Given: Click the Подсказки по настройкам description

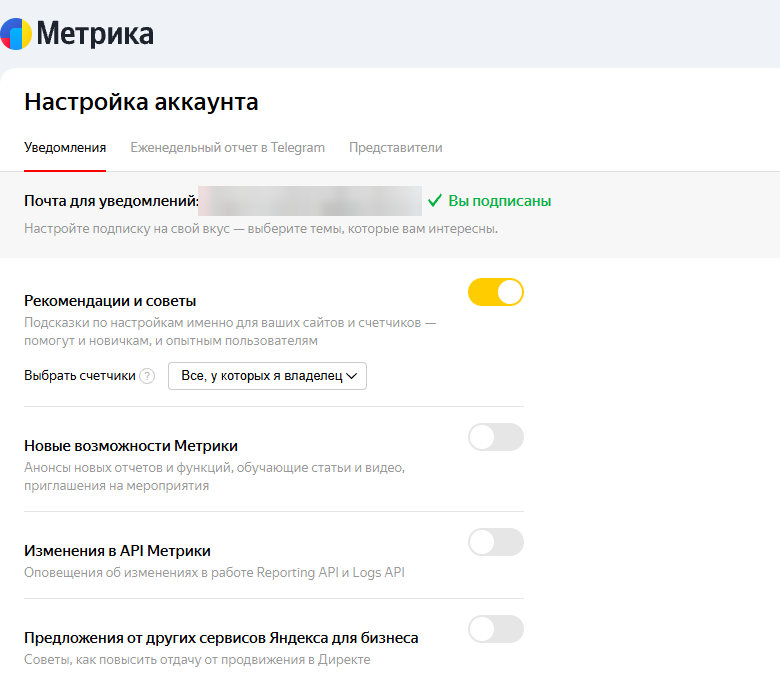Looking at the screenshot, I should [x=230, y=332].
